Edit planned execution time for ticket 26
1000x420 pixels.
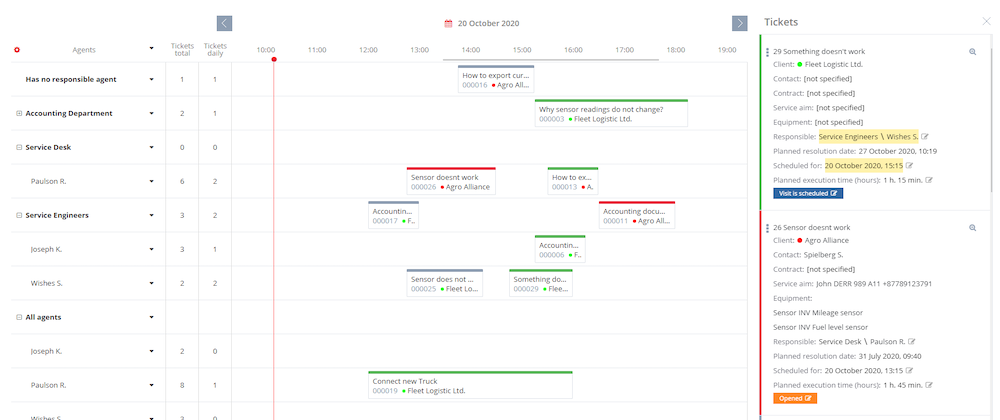click(930, 384)
